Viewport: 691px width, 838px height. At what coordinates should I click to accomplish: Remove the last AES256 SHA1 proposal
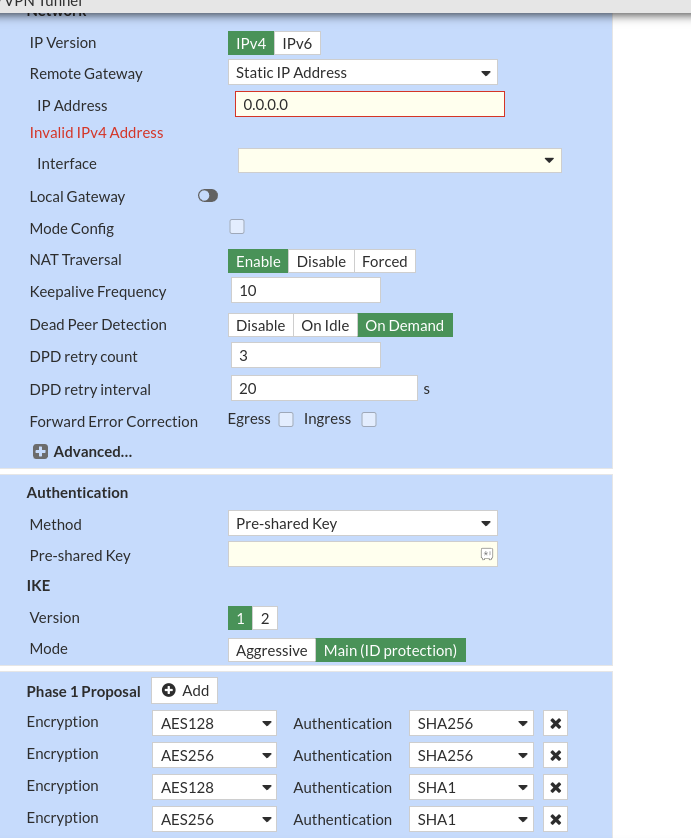pos(555,819)
